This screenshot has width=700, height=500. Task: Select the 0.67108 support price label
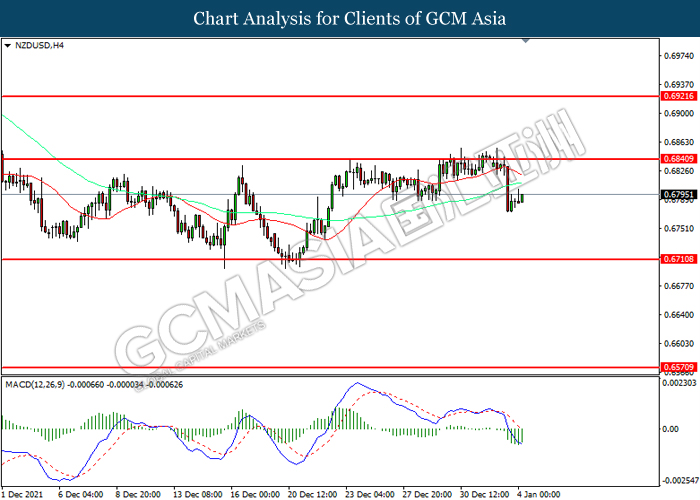679,259
